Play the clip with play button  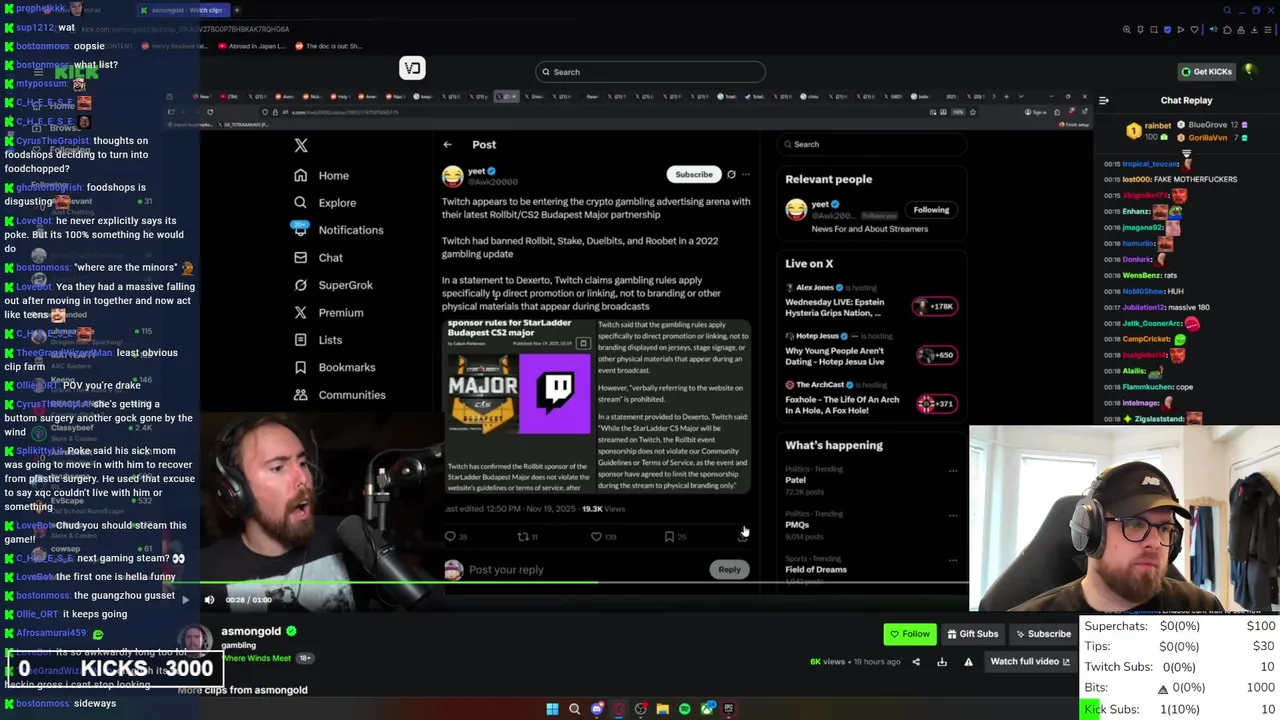click(185, 600)
